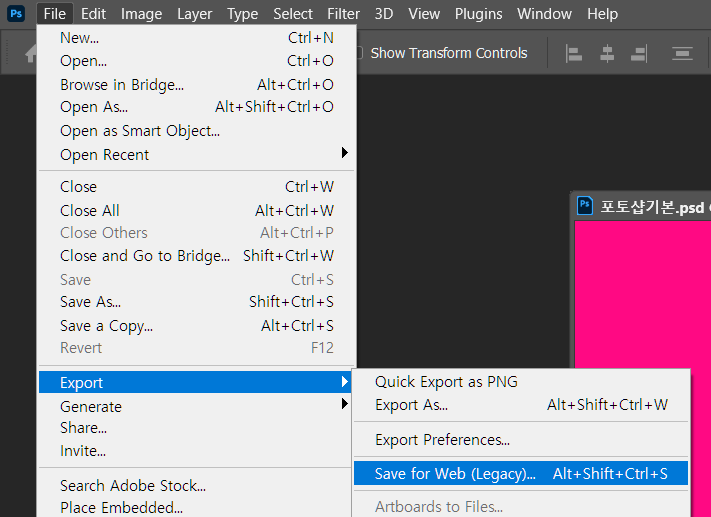This screenshot has height=517, width=711.
Task: Open the Select menu
Action: click(293, 14)
